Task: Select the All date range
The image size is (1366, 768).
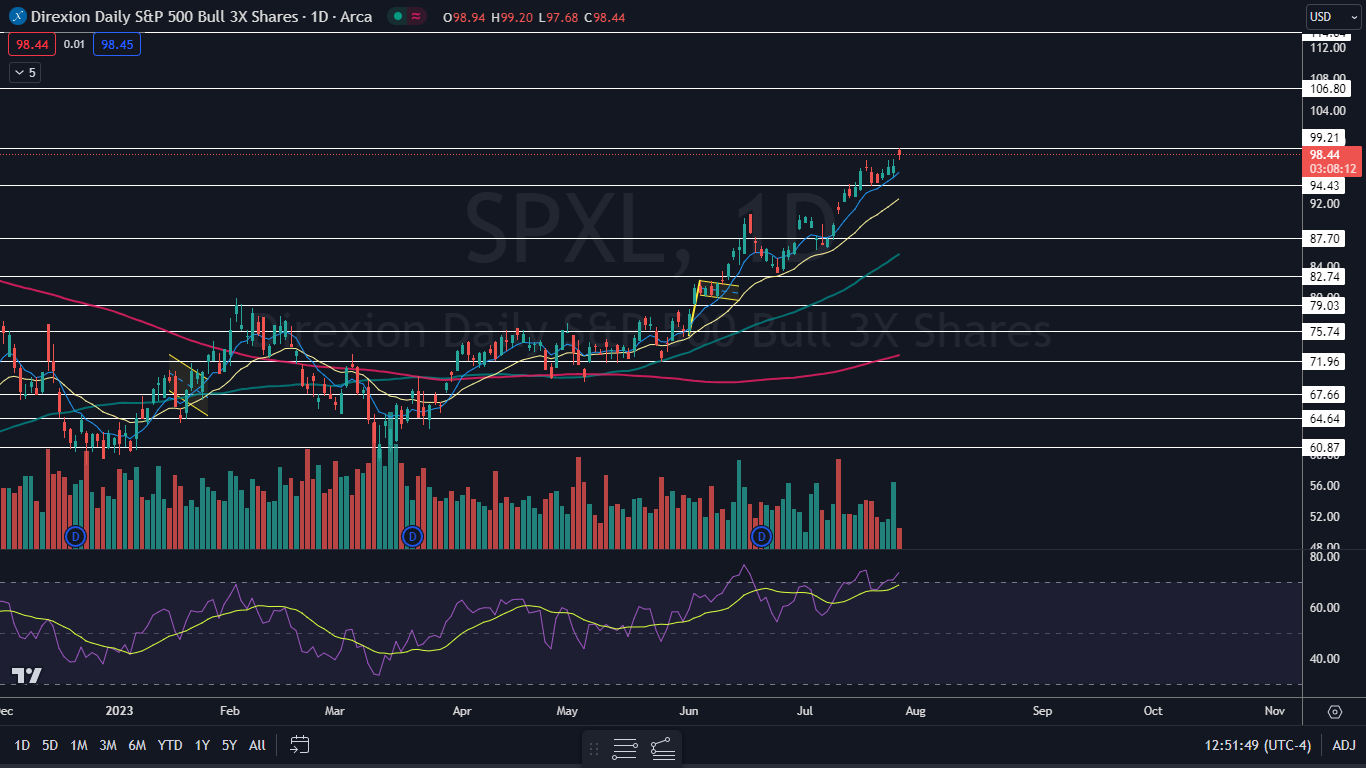Action: coord(257,745)
